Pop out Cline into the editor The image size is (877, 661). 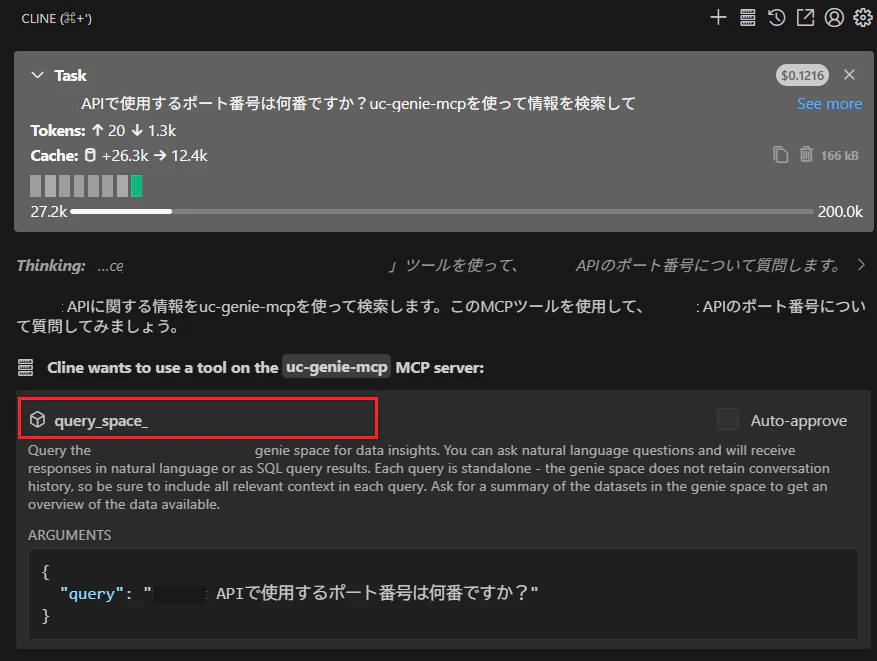(806, 17)
